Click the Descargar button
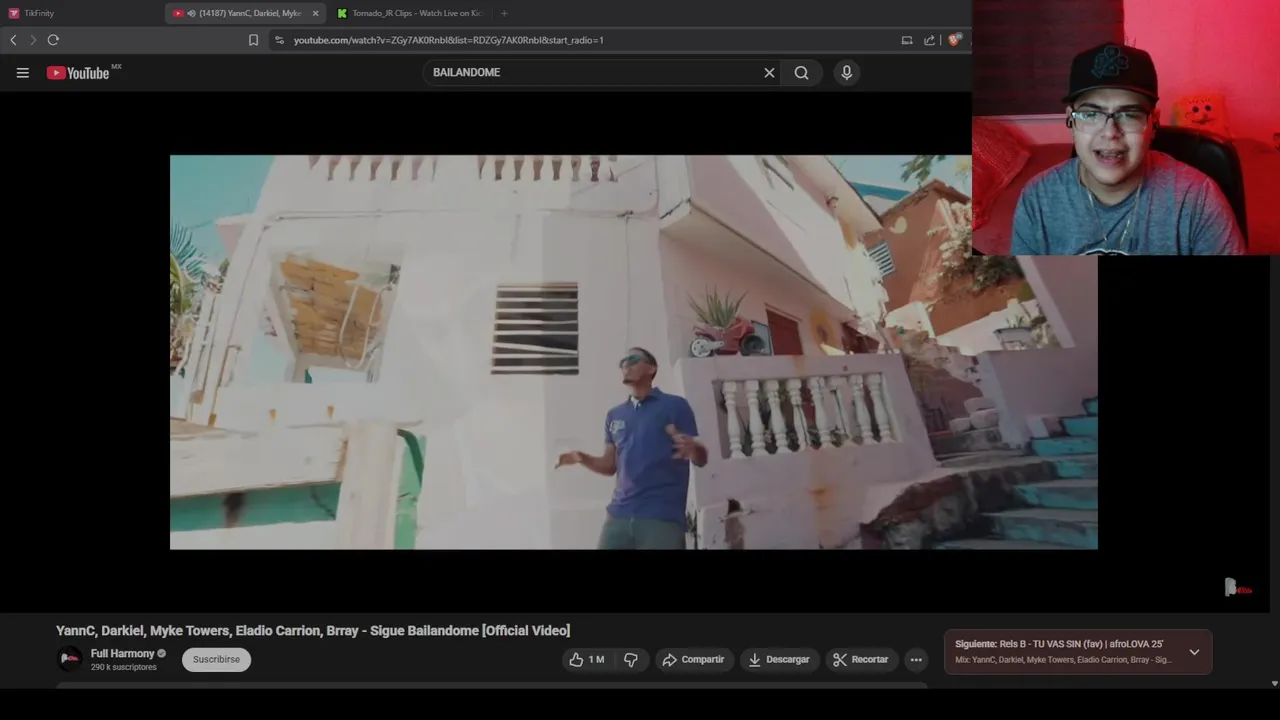Image resolution: width=1280 pixels, height=720 pixels. [780, 659]
